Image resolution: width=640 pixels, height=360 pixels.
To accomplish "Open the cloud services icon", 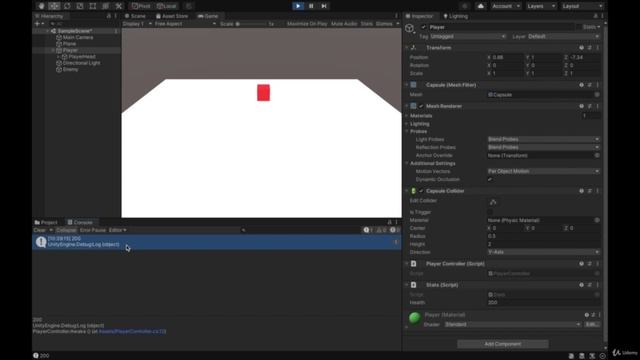I will coord(480,6).
